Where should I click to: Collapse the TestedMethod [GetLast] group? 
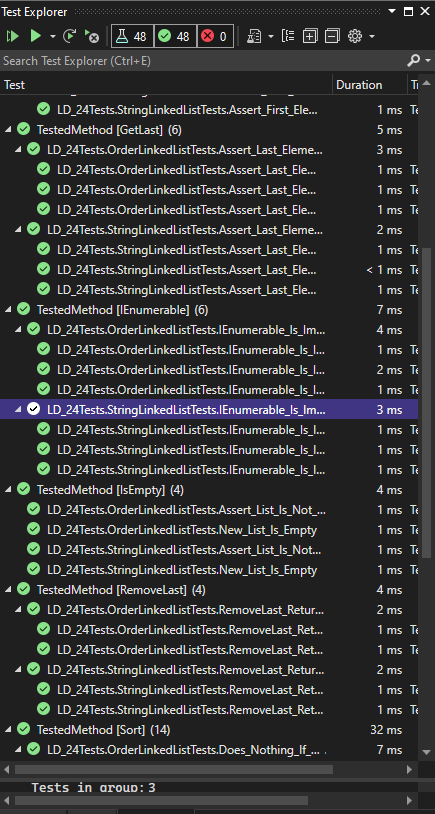pos(8,130)
